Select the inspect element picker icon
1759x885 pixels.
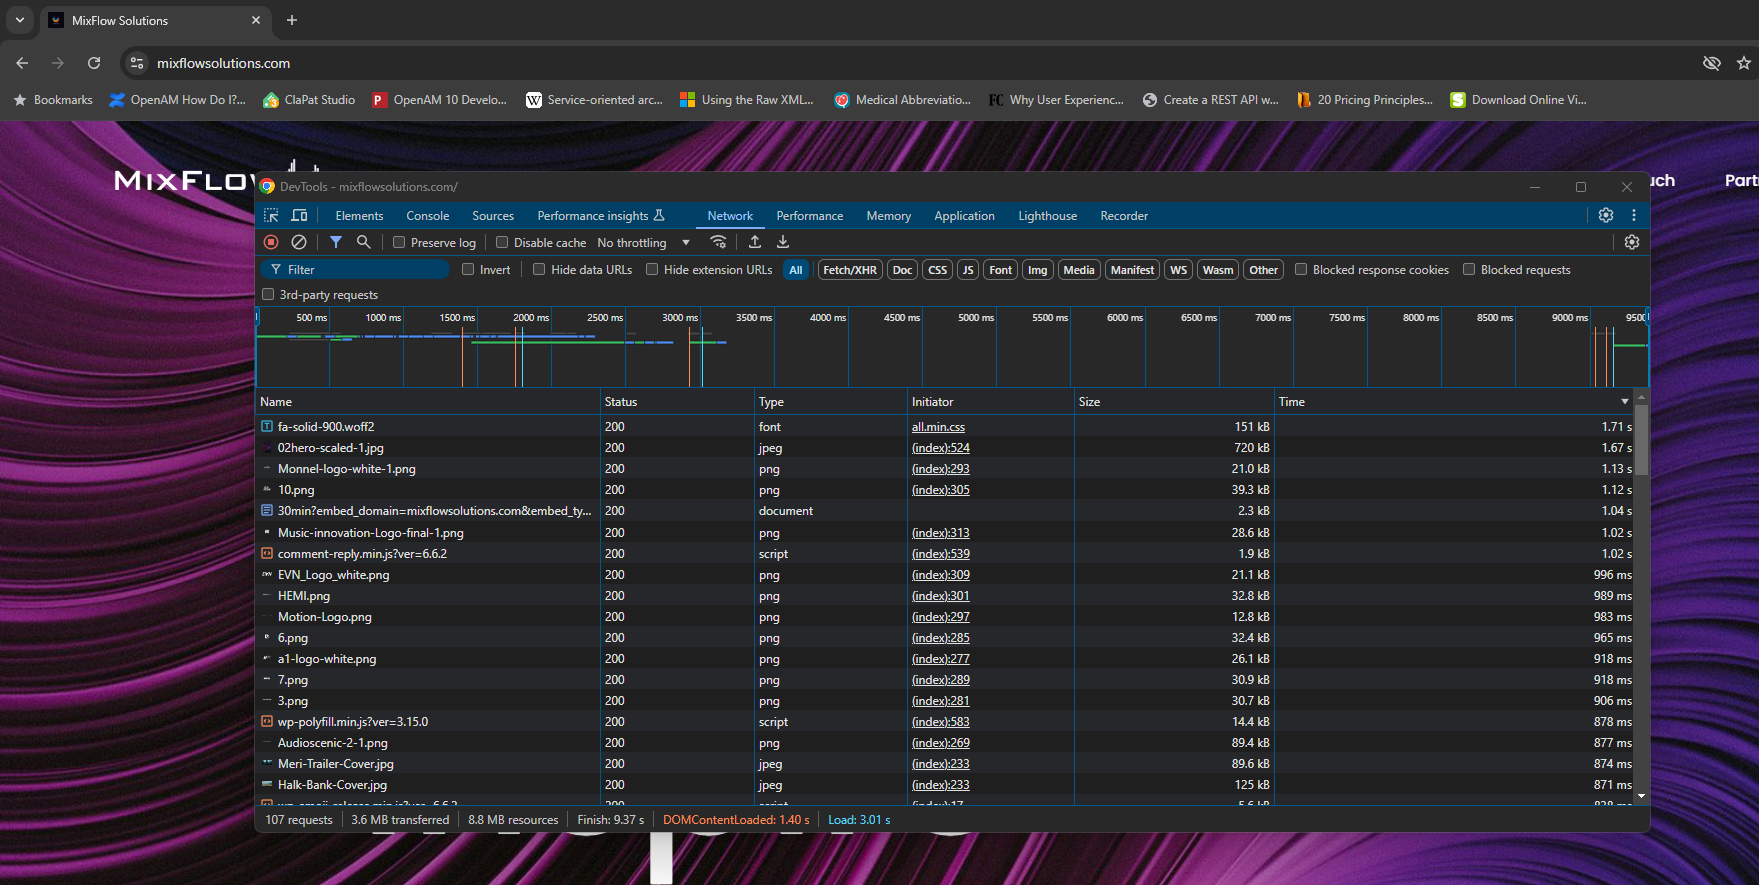coord(271,216)
